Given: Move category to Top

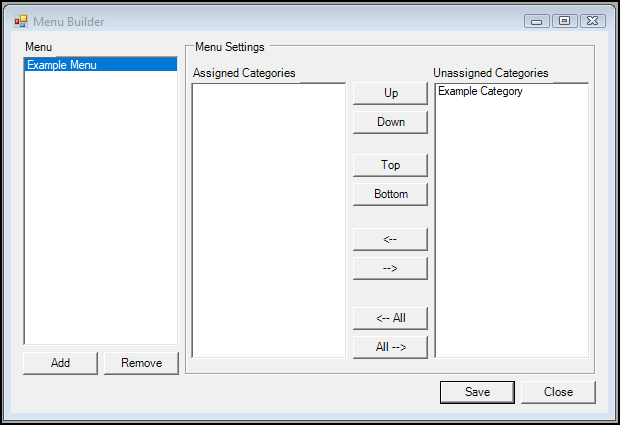Looking at the screenshot, I should pyautogui.click(x=390, y=165).
